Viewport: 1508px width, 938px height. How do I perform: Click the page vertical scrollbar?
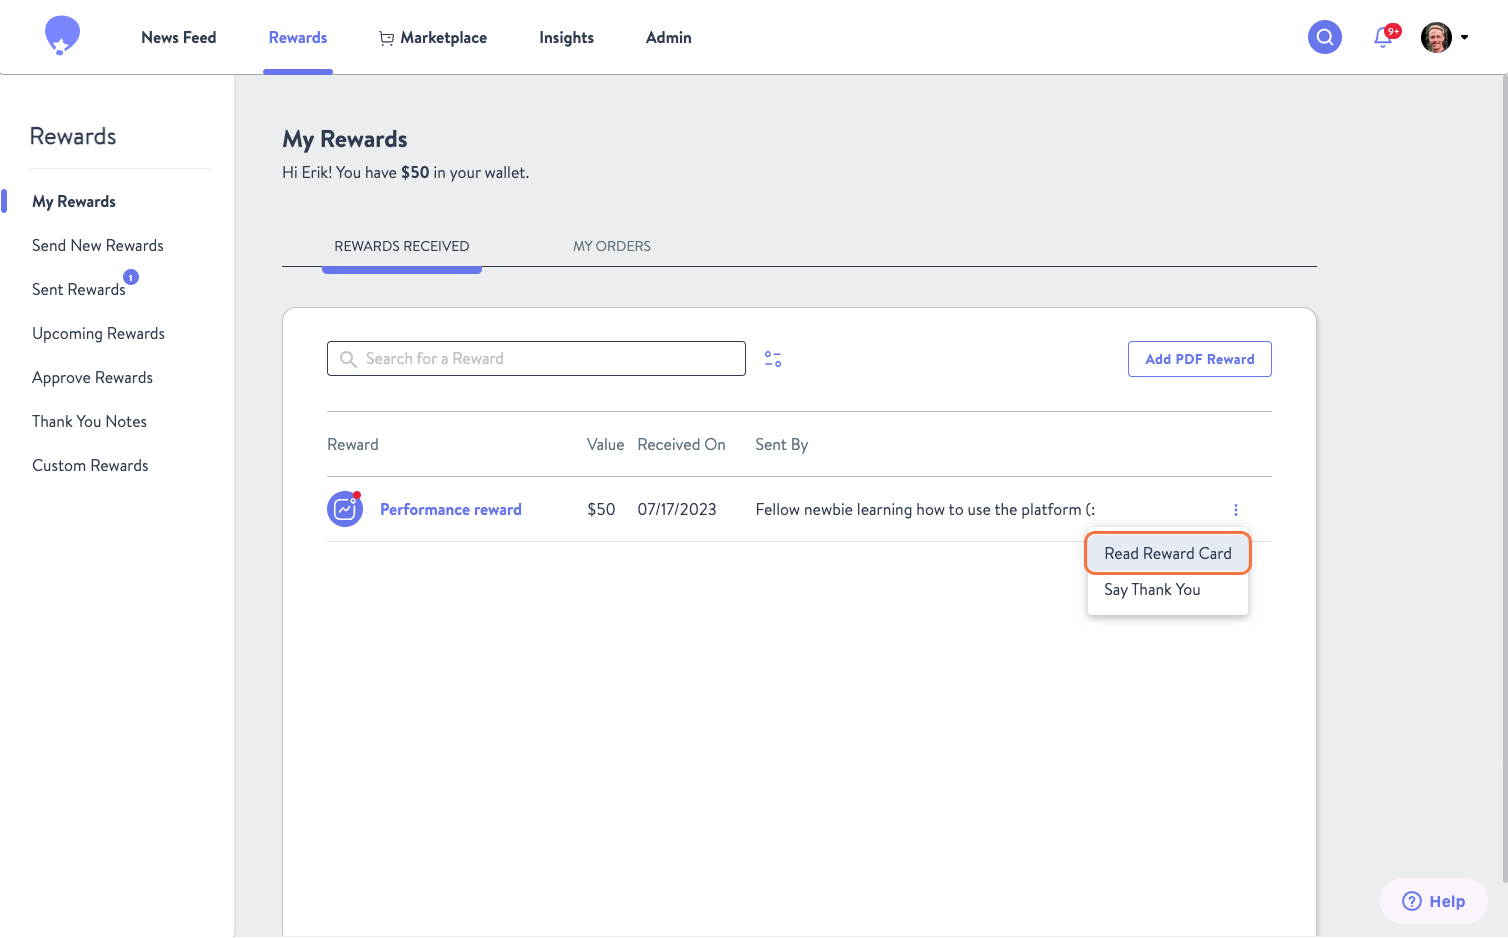[1504, 480]
